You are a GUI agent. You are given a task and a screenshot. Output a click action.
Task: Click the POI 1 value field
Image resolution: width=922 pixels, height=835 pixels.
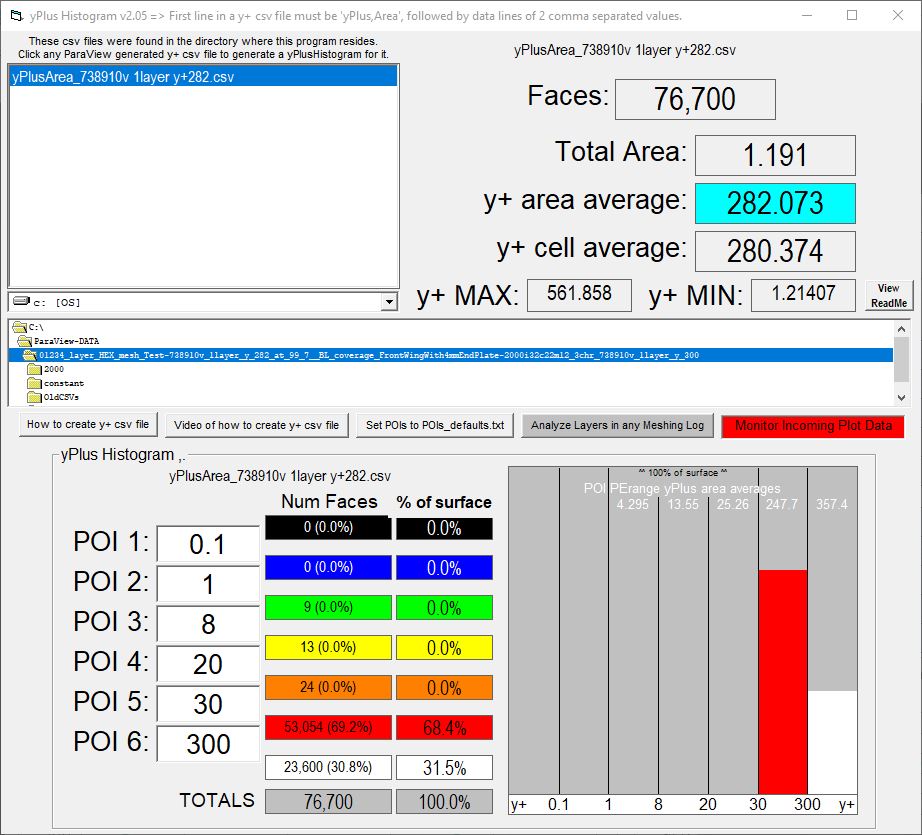208,544
